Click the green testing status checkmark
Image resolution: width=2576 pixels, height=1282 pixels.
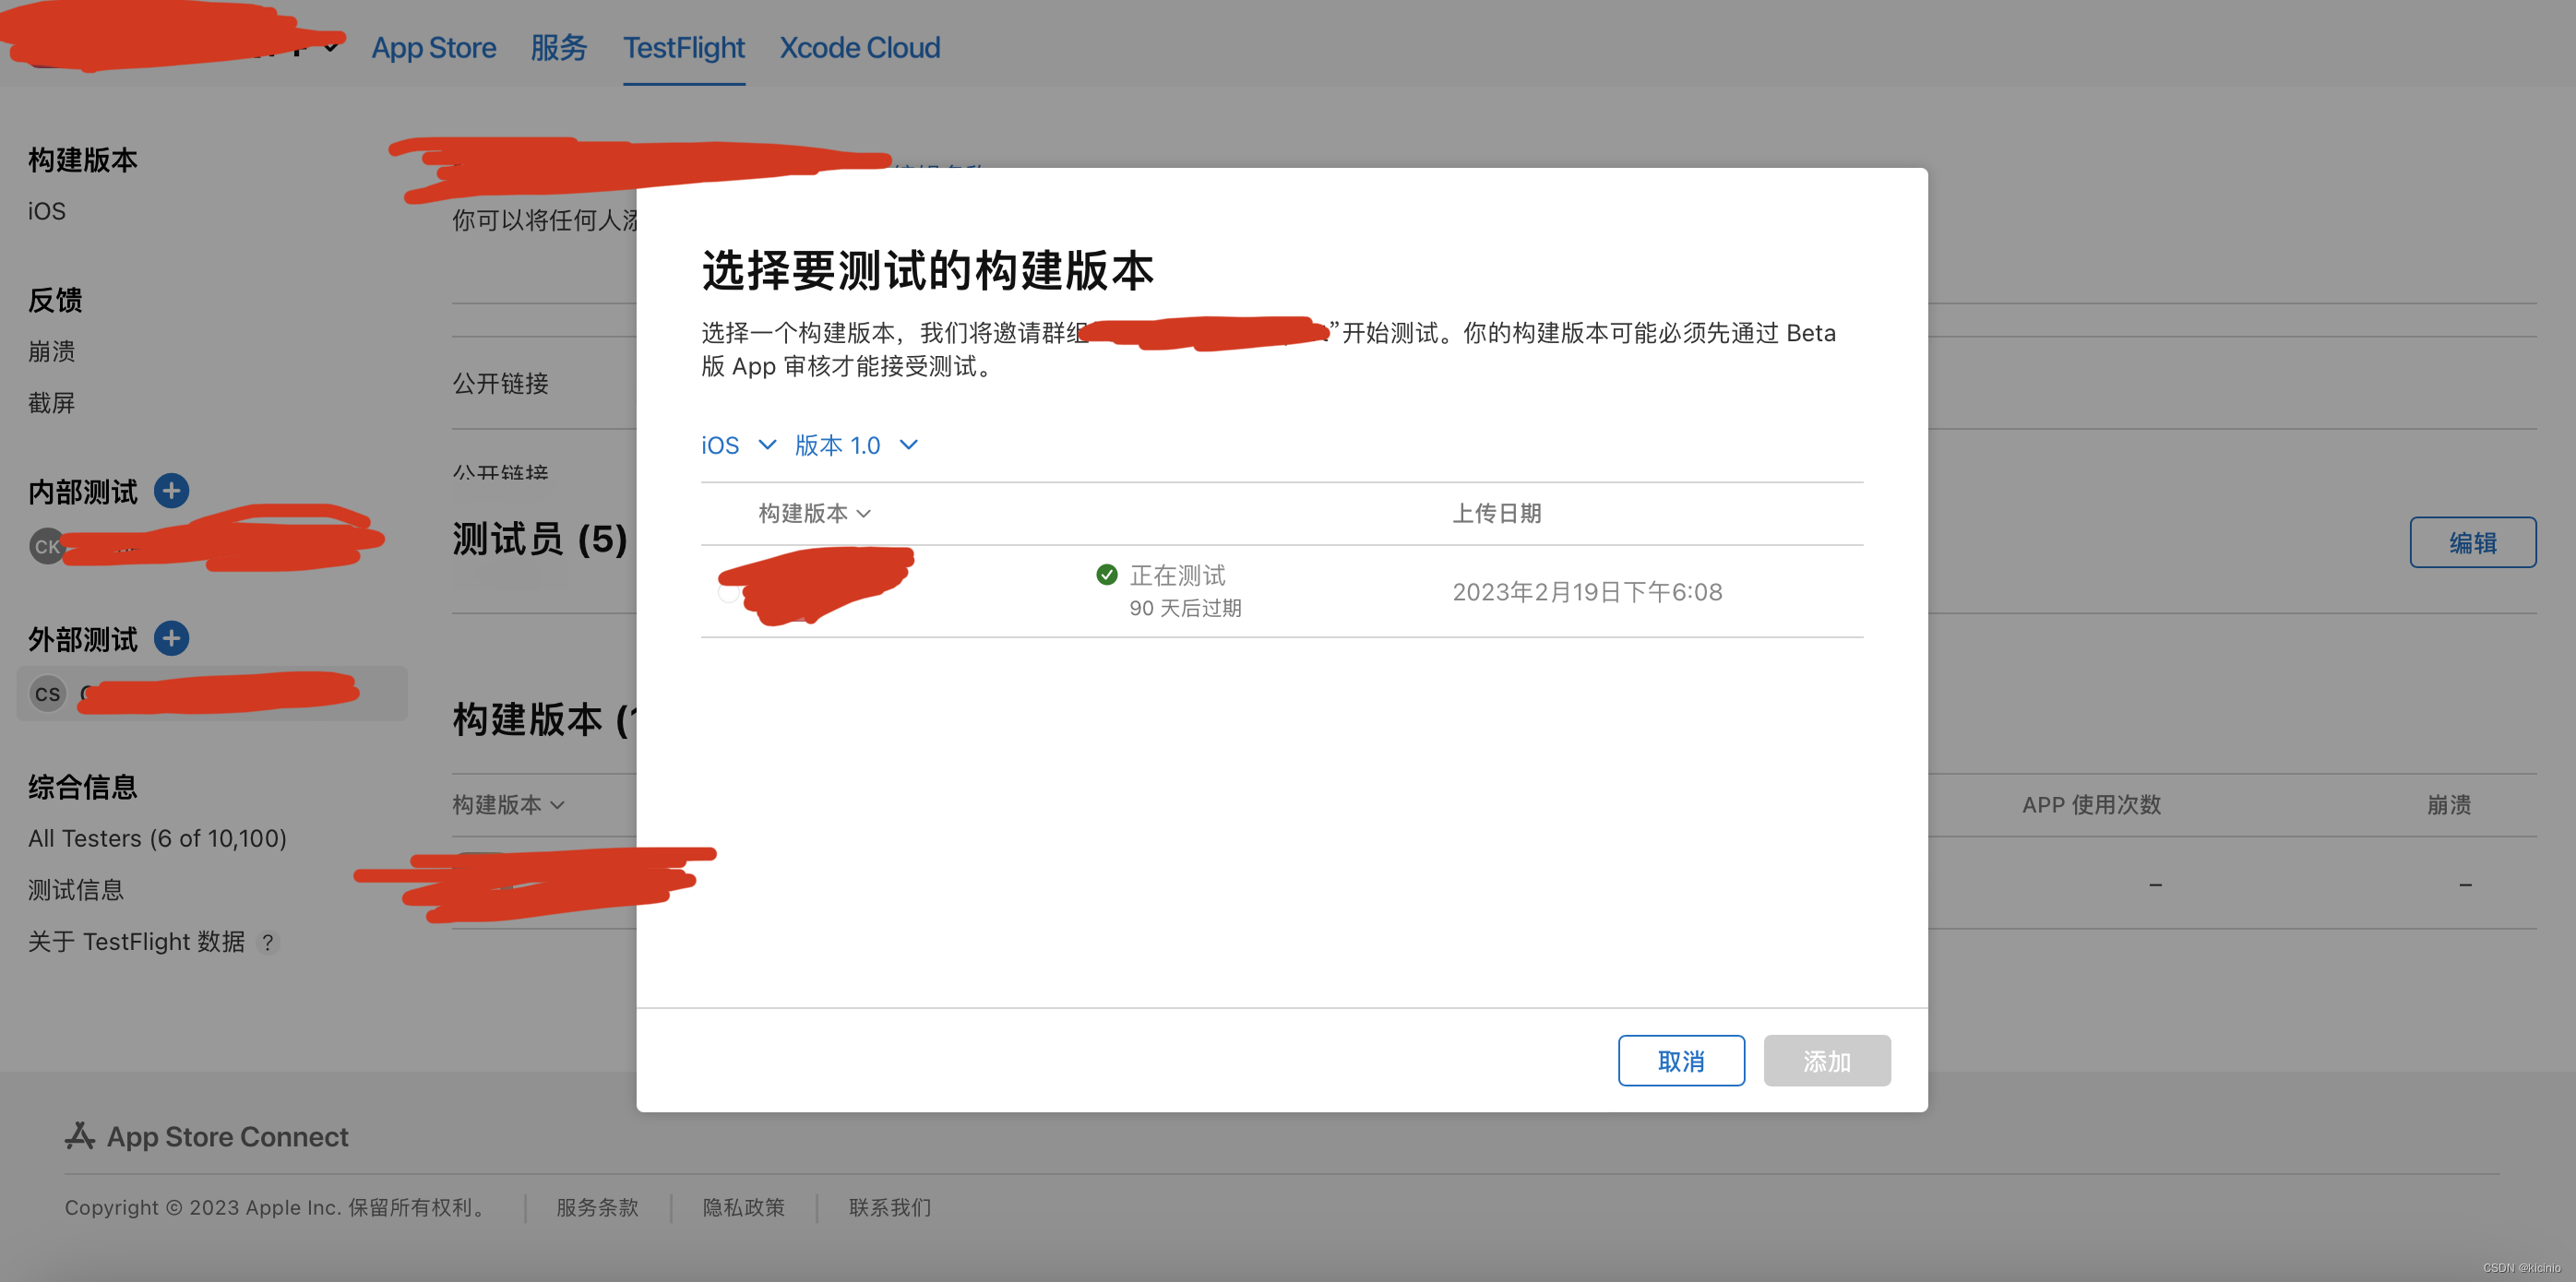click(x=1106, y=574)
